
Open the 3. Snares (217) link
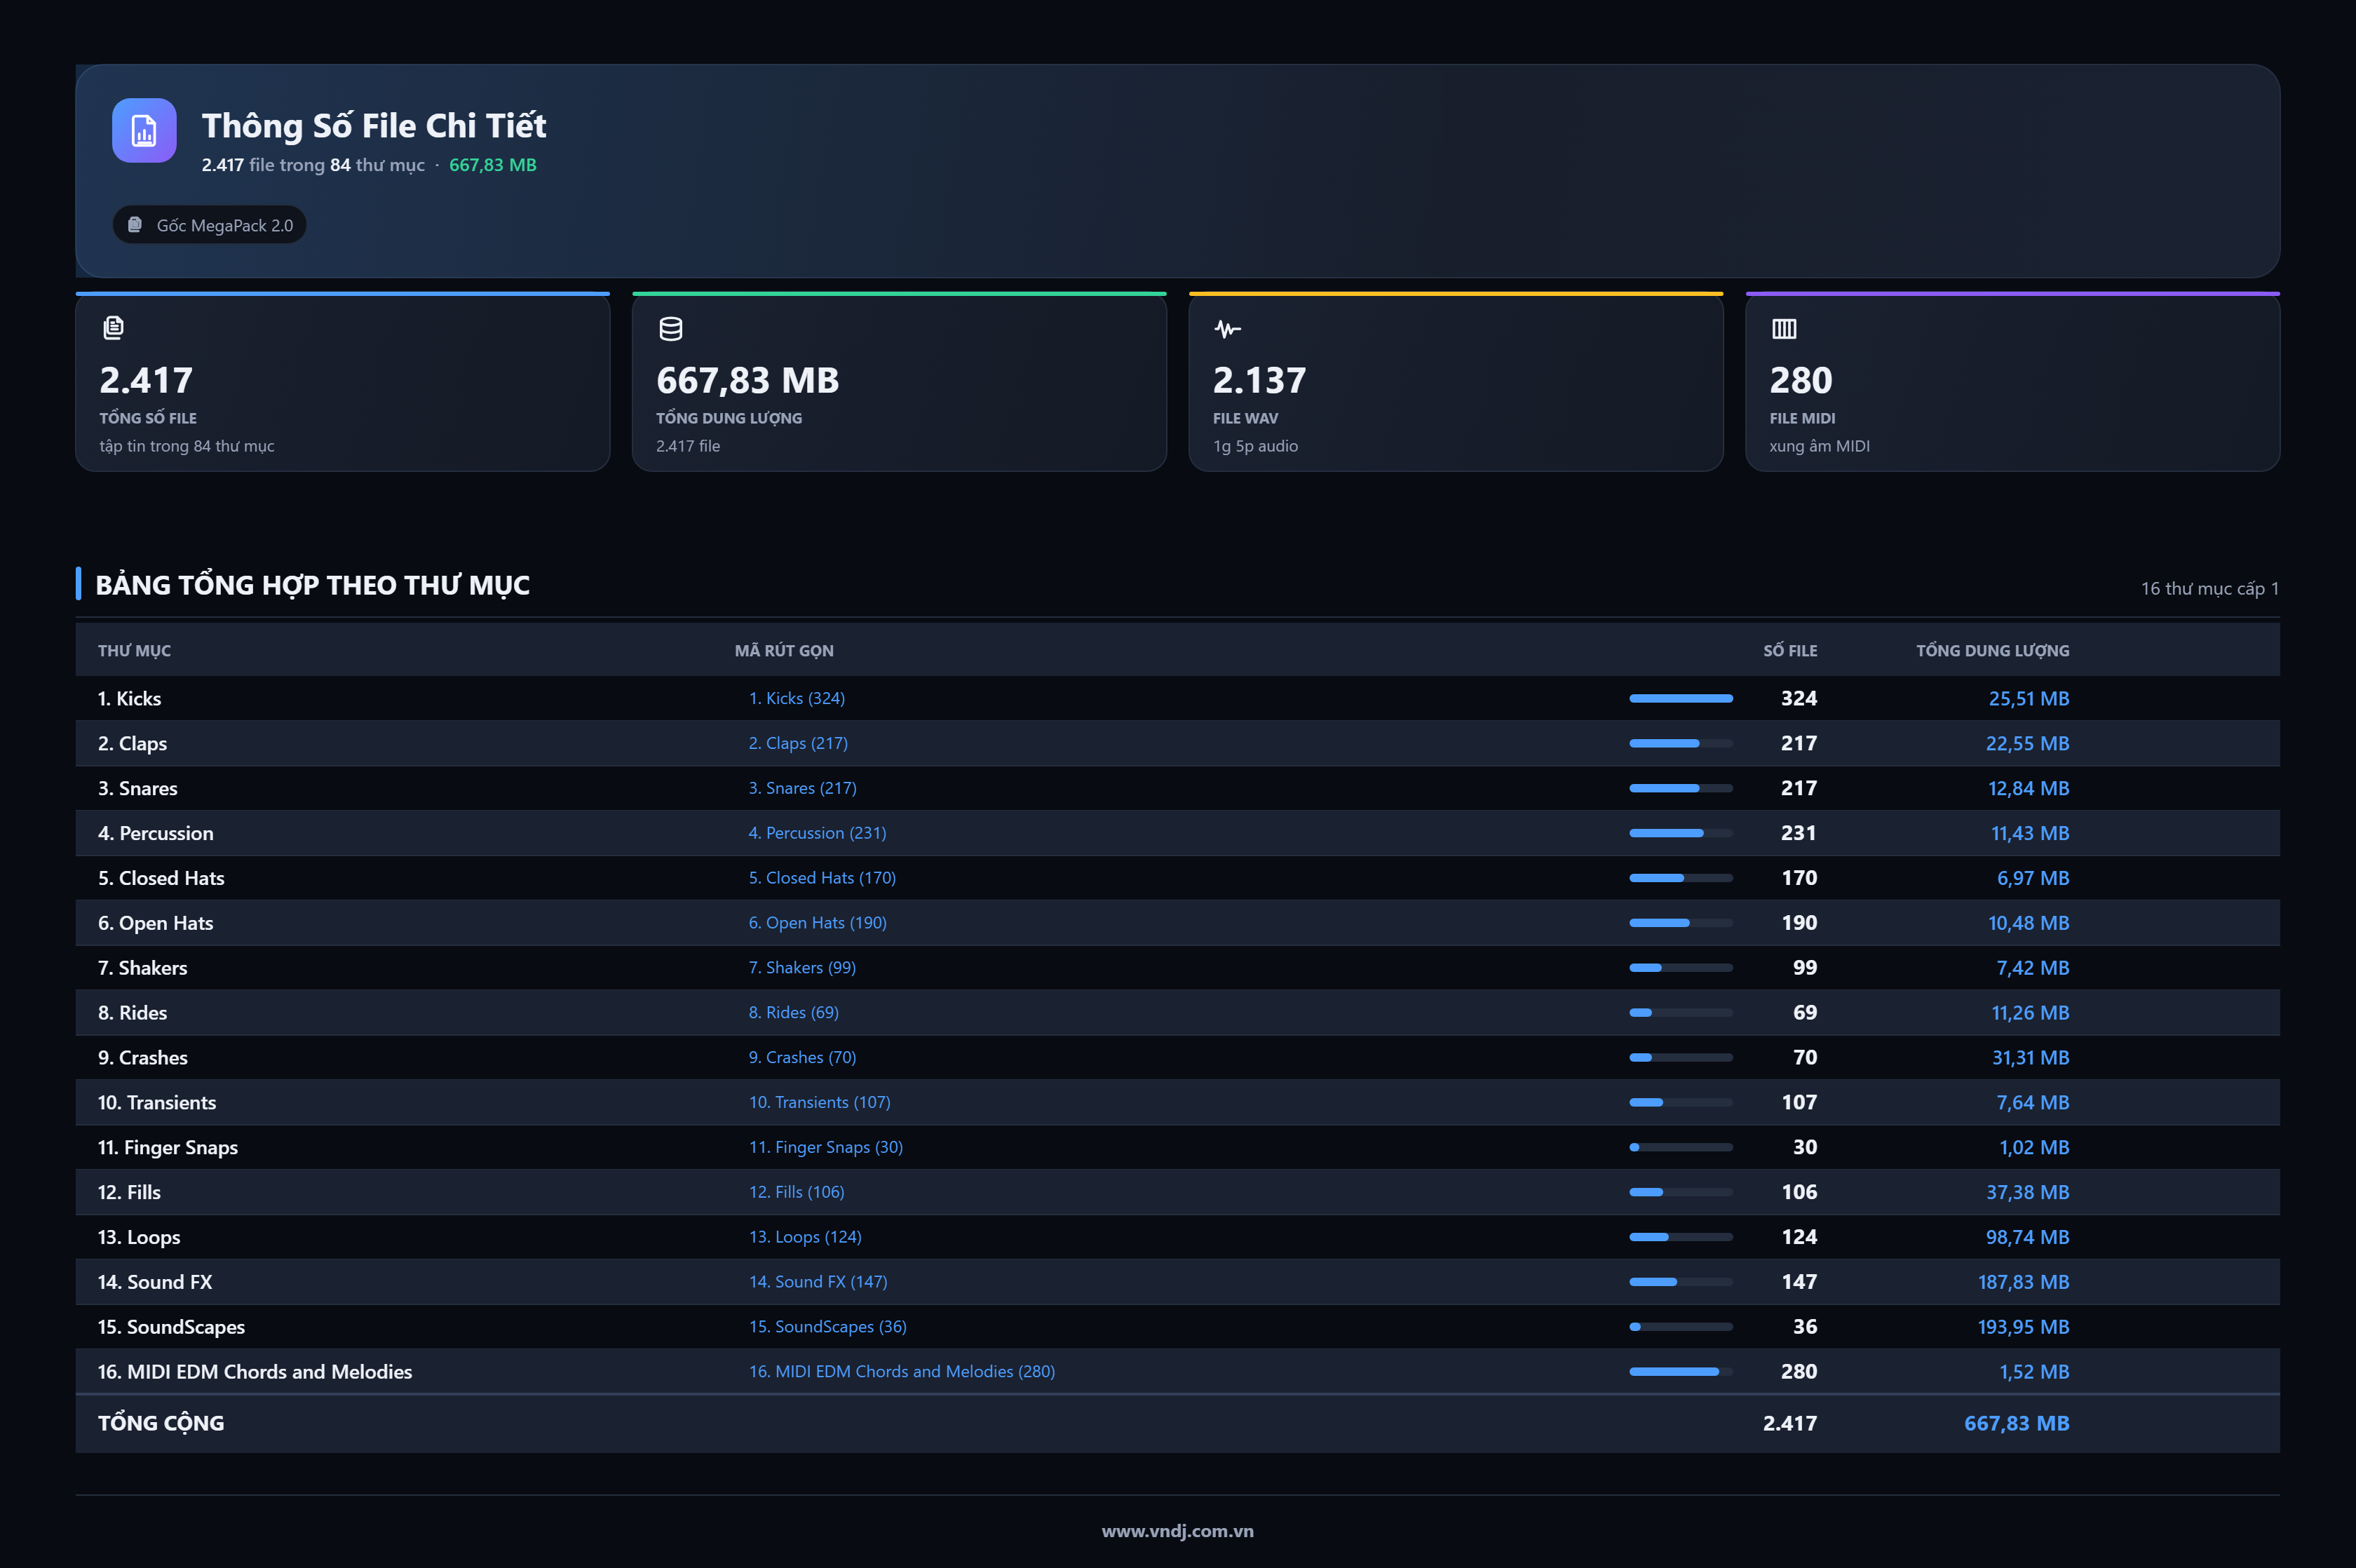802,788
